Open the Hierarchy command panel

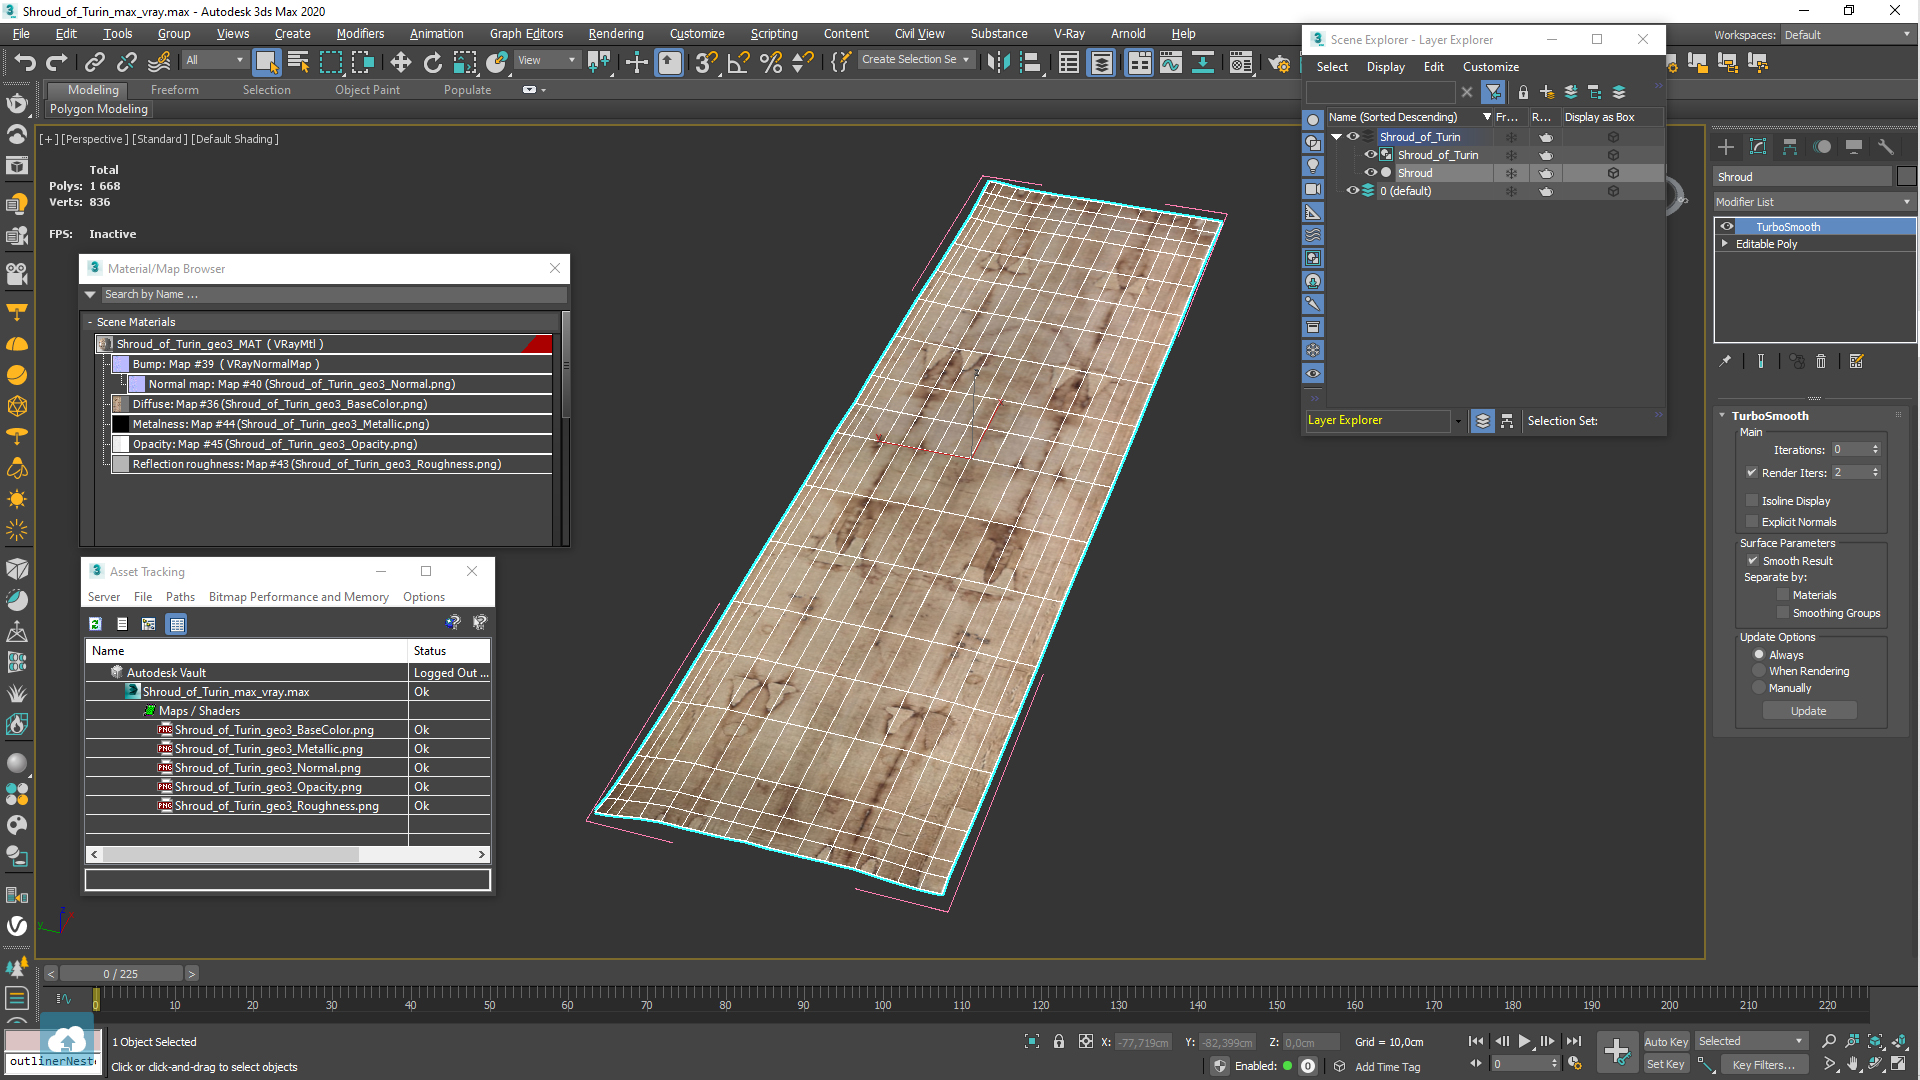pyautogui.click(x=1790, y=147)
